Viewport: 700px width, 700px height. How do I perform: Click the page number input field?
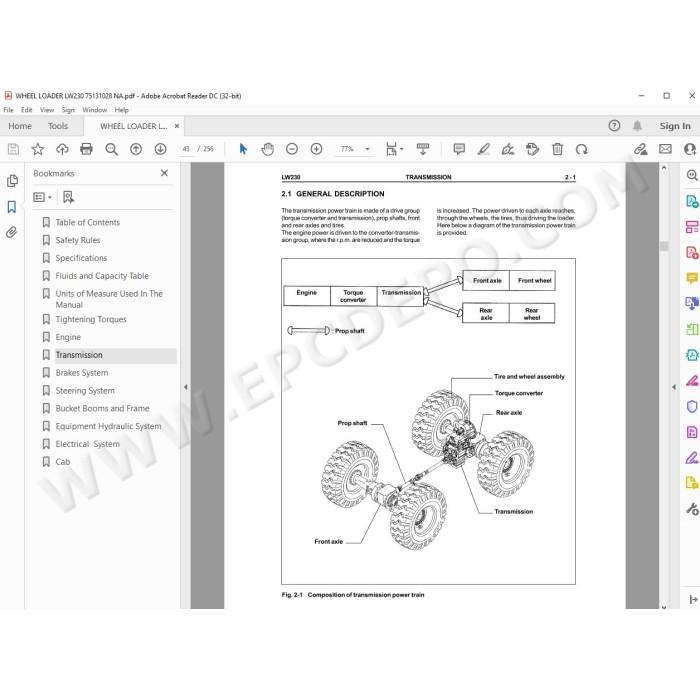(186, 149)
